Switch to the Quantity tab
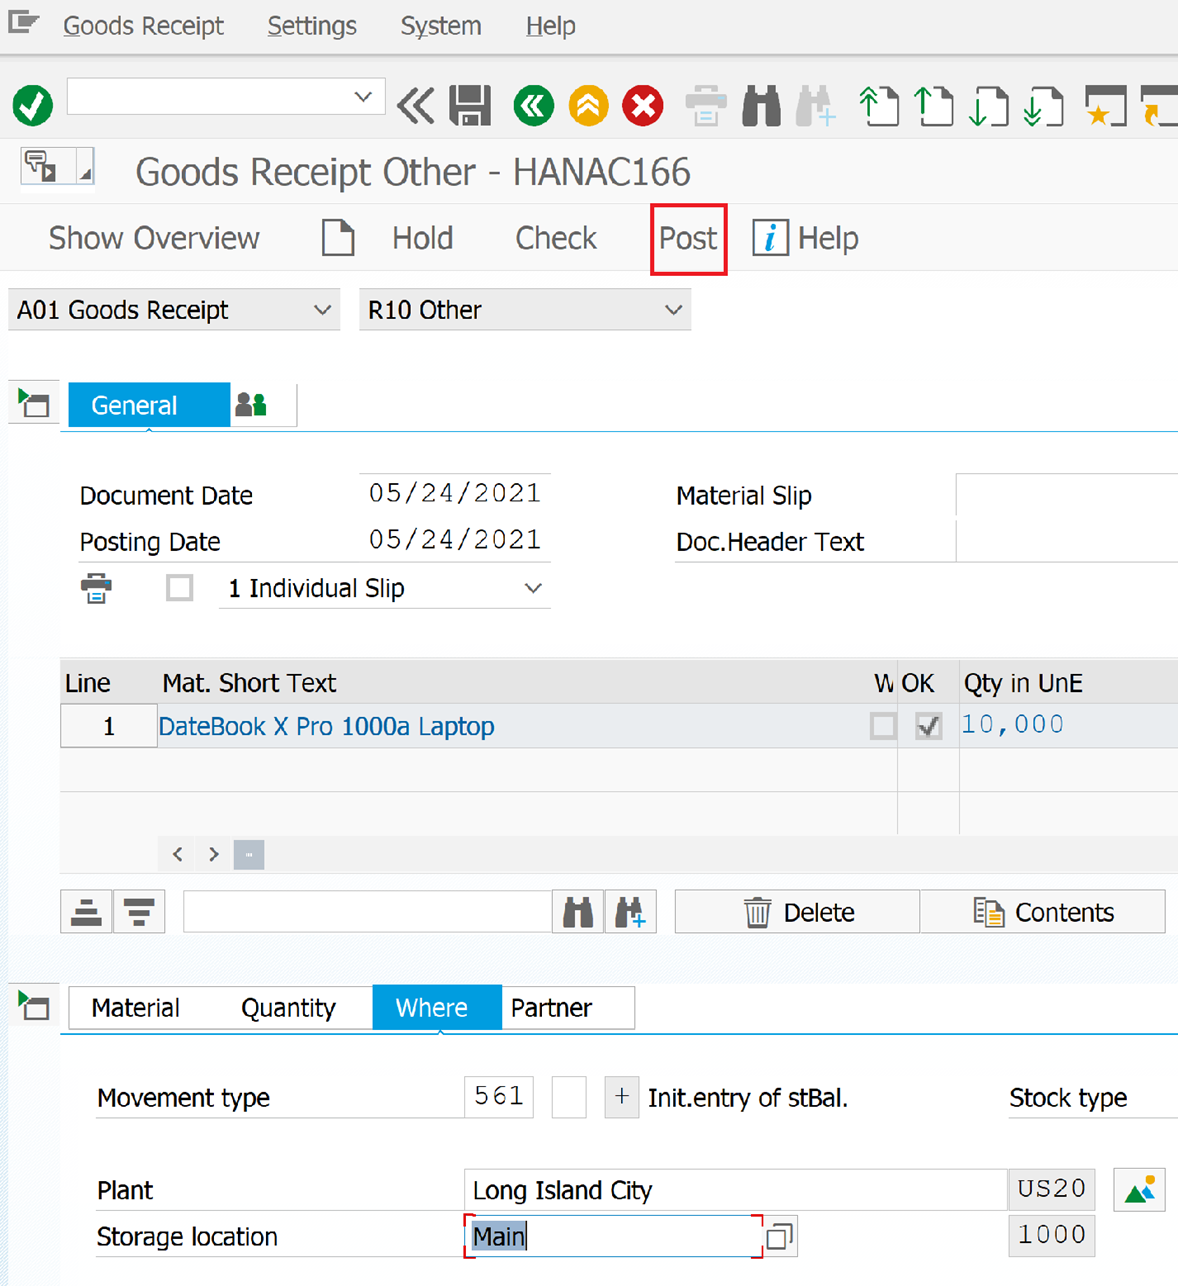 288,1008
